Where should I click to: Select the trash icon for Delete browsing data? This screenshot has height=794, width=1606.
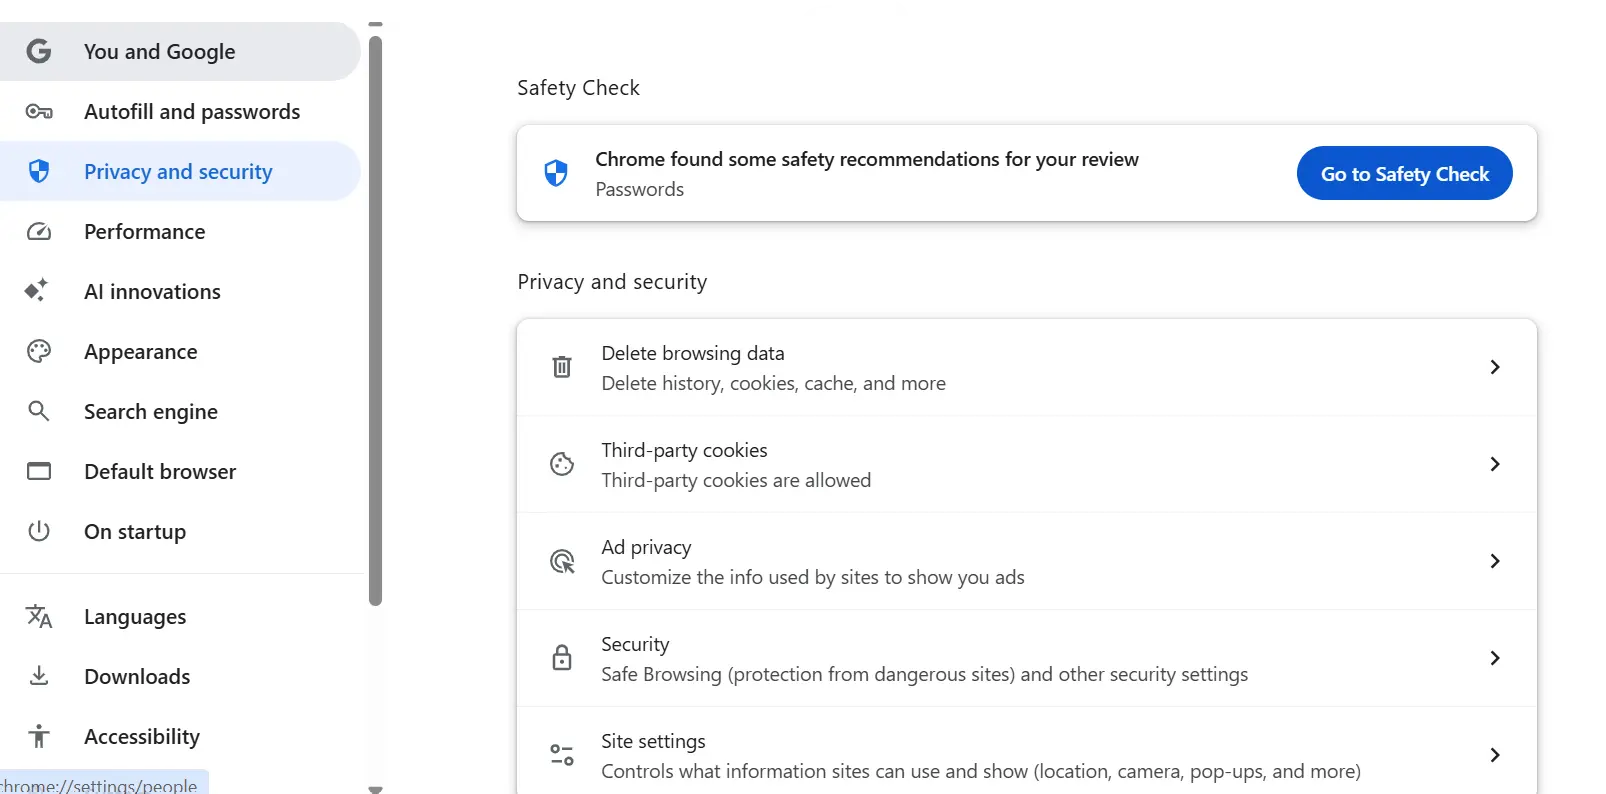562,366
